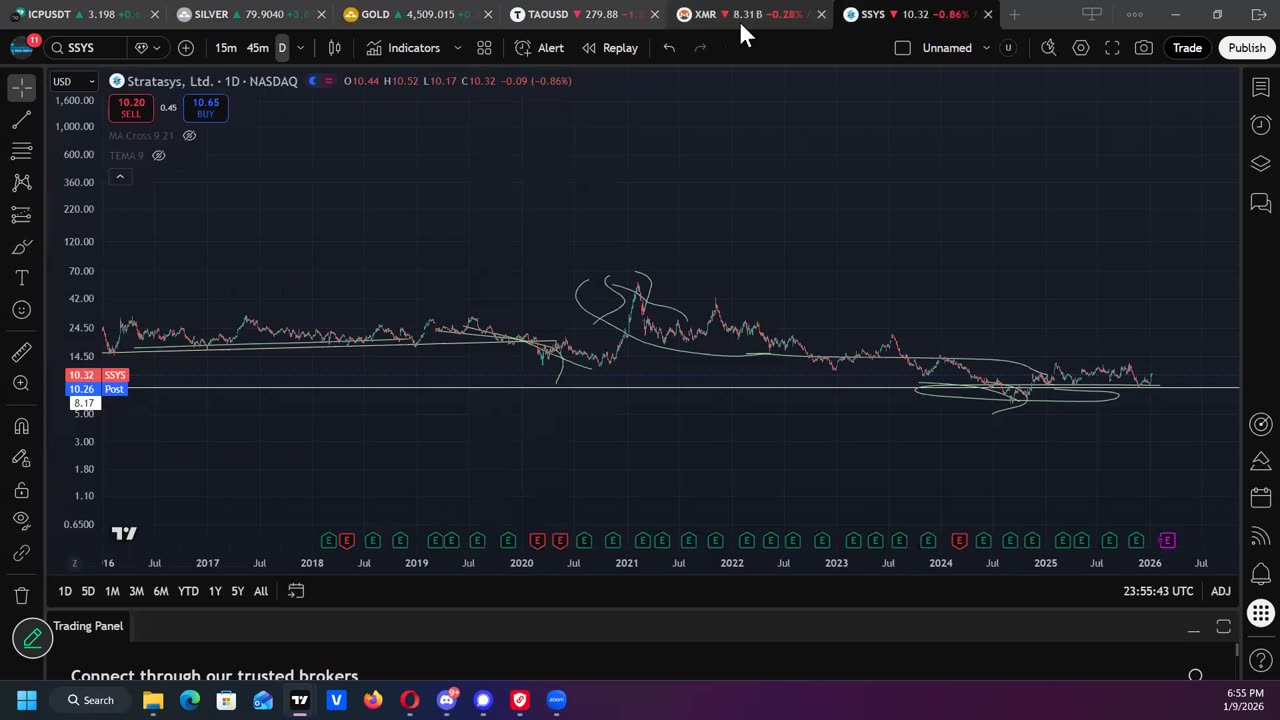
Task: Open the watchlist panel in right sidebar
Action: (1260, 88)
